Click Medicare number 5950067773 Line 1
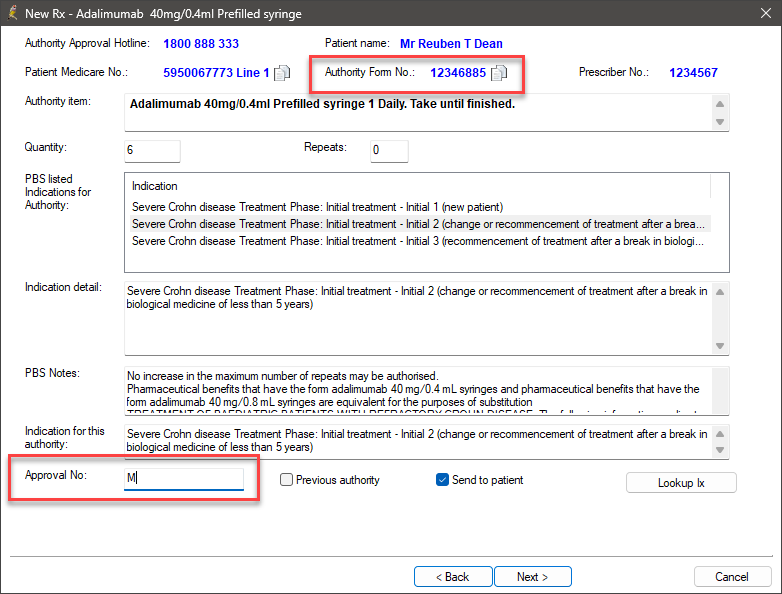 click(216, 73)
